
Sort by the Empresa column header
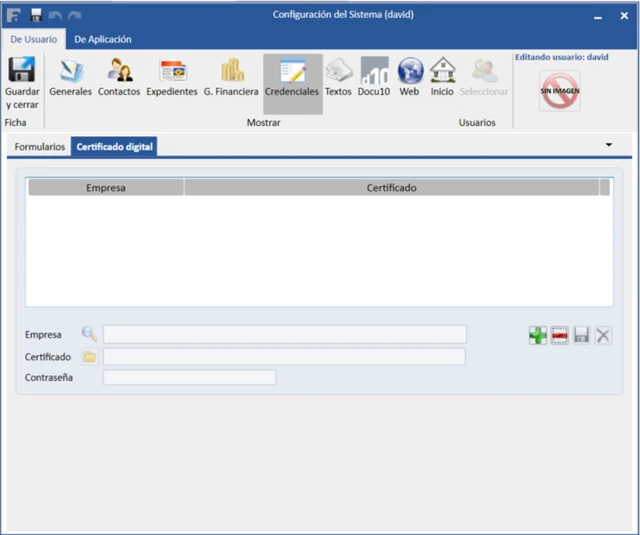[x=105, y=187]
